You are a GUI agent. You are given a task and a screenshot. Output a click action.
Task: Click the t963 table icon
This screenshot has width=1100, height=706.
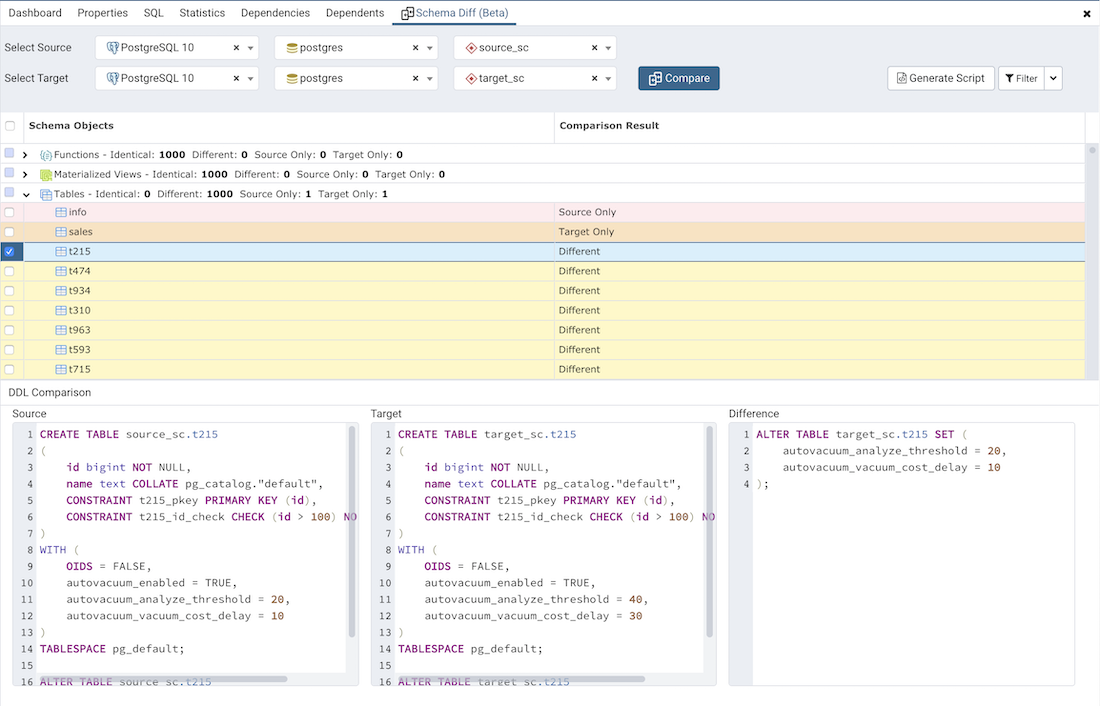point(61,330)
